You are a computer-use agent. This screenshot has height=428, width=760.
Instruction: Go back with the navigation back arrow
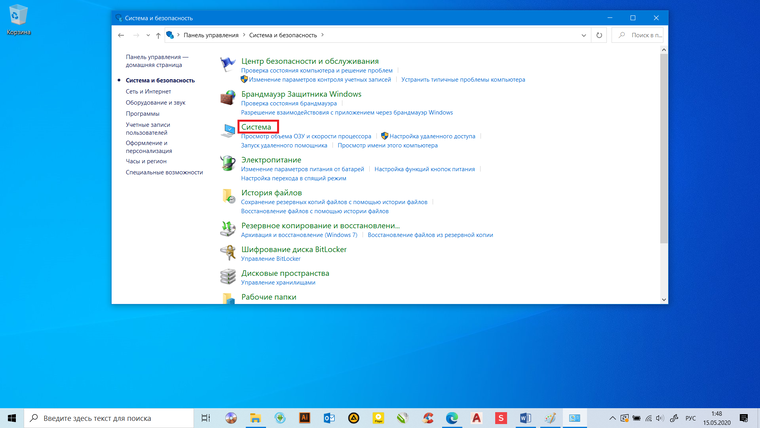(x=121, y=35)
